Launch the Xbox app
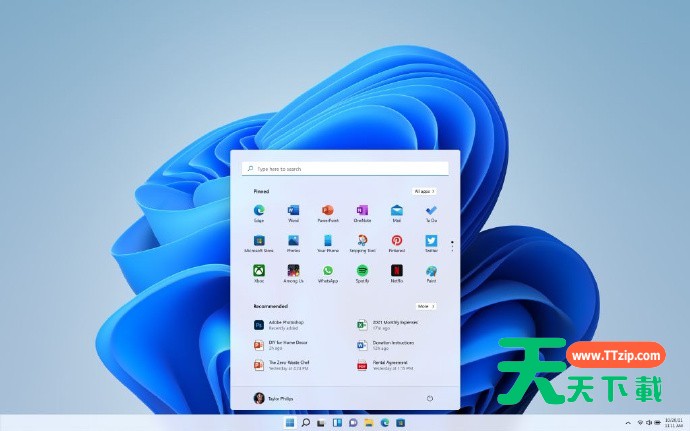Viewport: 690px width, 431px height. tap(259, 273)
